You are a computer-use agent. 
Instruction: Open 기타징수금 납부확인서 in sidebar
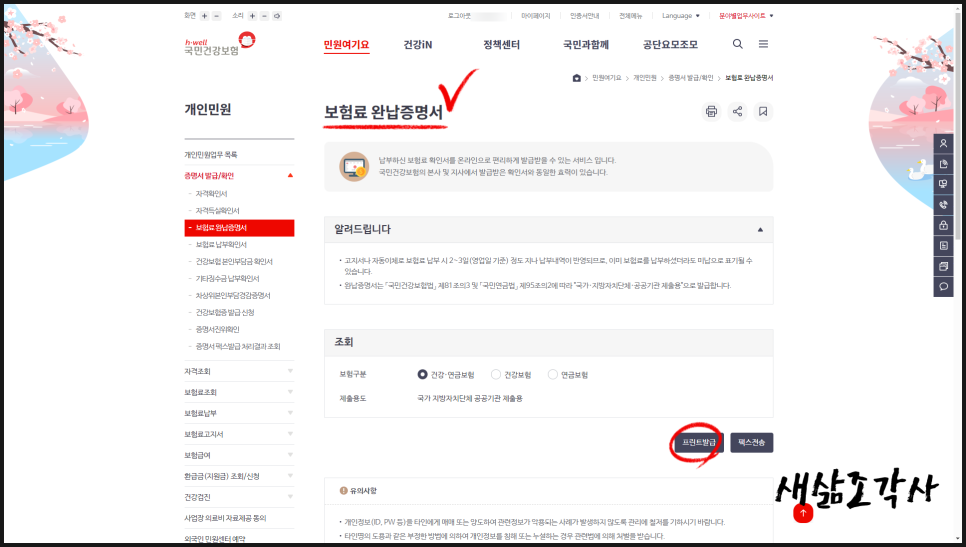click(227, 278)
